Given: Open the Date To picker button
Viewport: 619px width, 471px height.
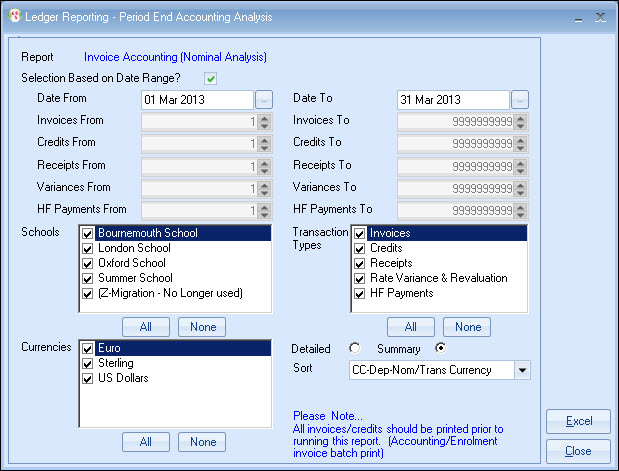Looking at the screenshot, I should pyautogui.click(x=520, y=100).
